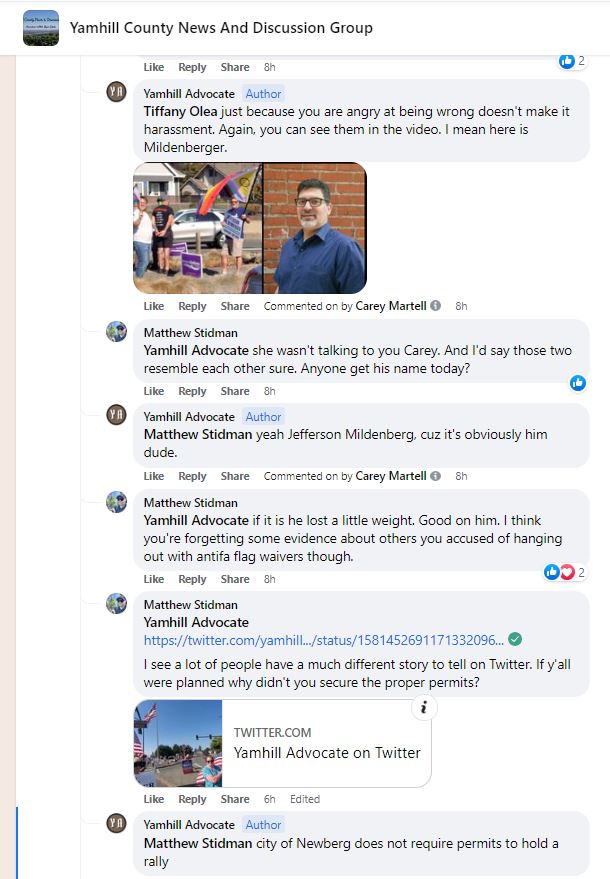This screenshot has width=610, height=879.
Task: Like the Mildenberger photo comment
Action: (154, 306)
